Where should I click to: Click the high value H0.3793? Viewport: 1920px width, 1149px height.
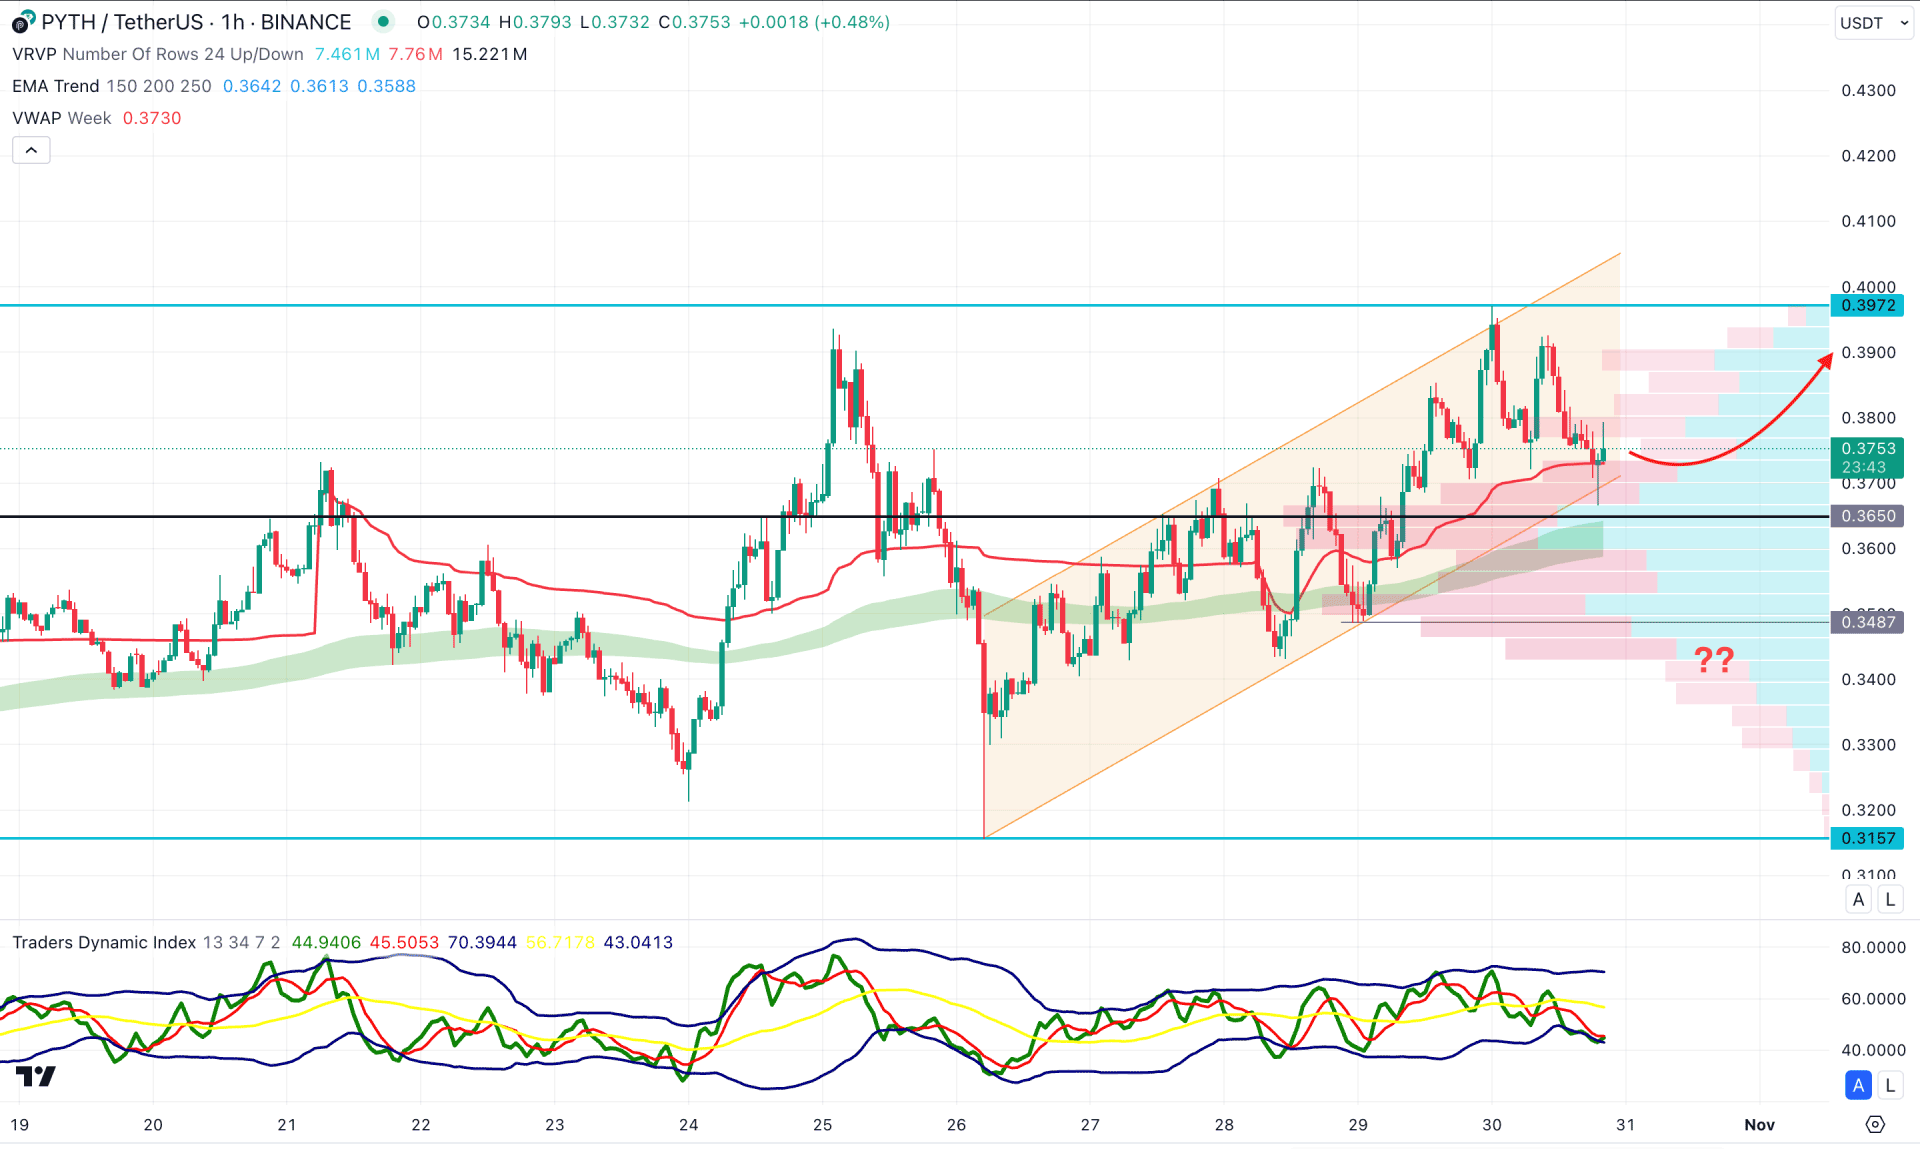coord(535,22)
